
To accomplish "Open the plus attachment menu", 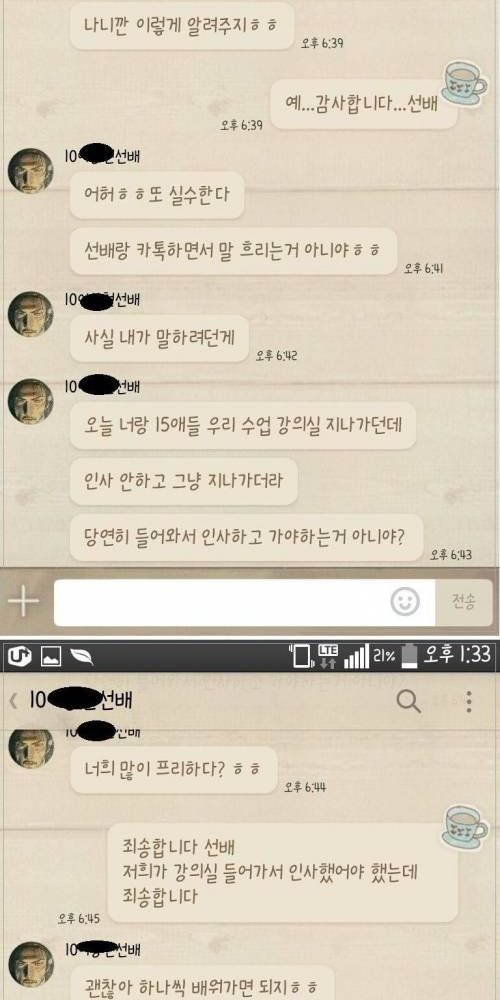I will 23,602.
